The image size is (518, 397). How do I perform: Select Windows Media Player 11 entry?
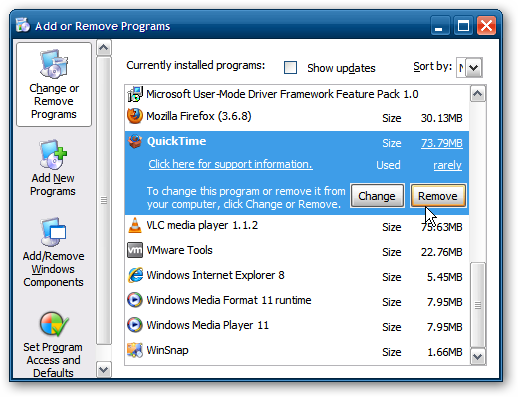tap(297, 326)
